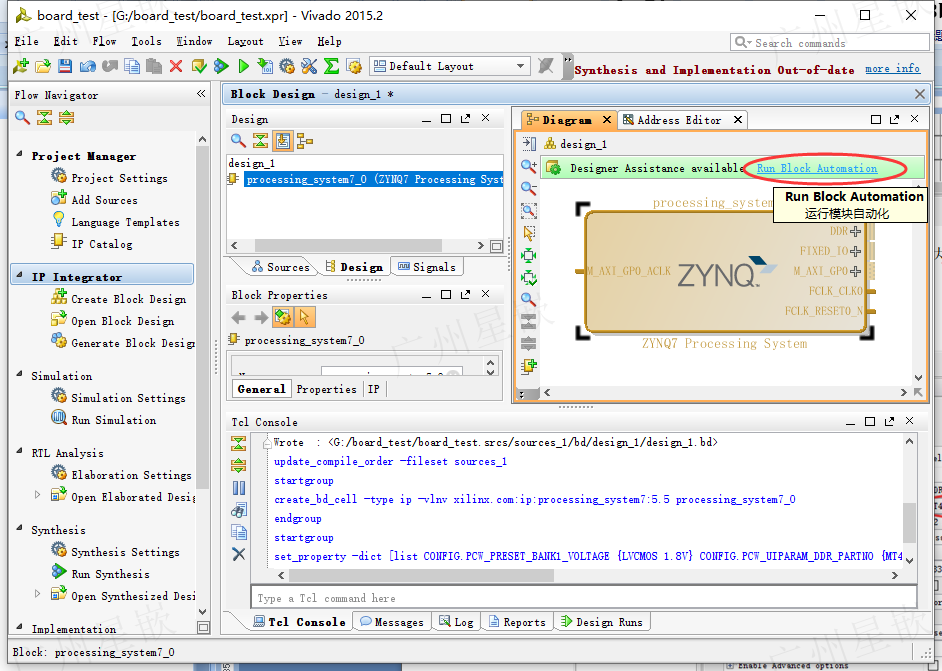
Task: Click the red Delete X toolbar icon
Action: tap(176, 66)
